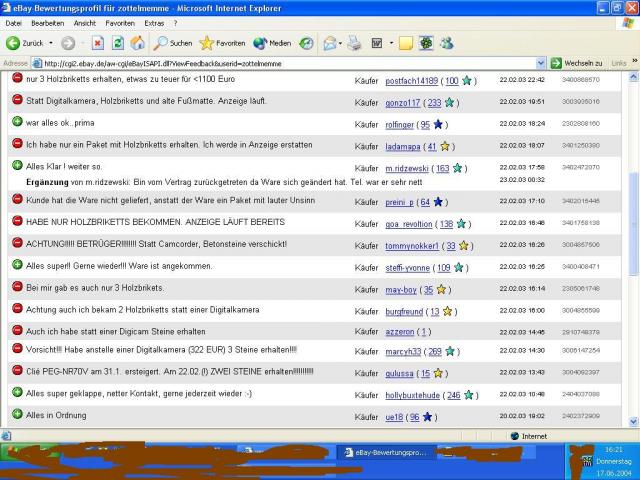Open the ? help menu

(x=175, y=23)
